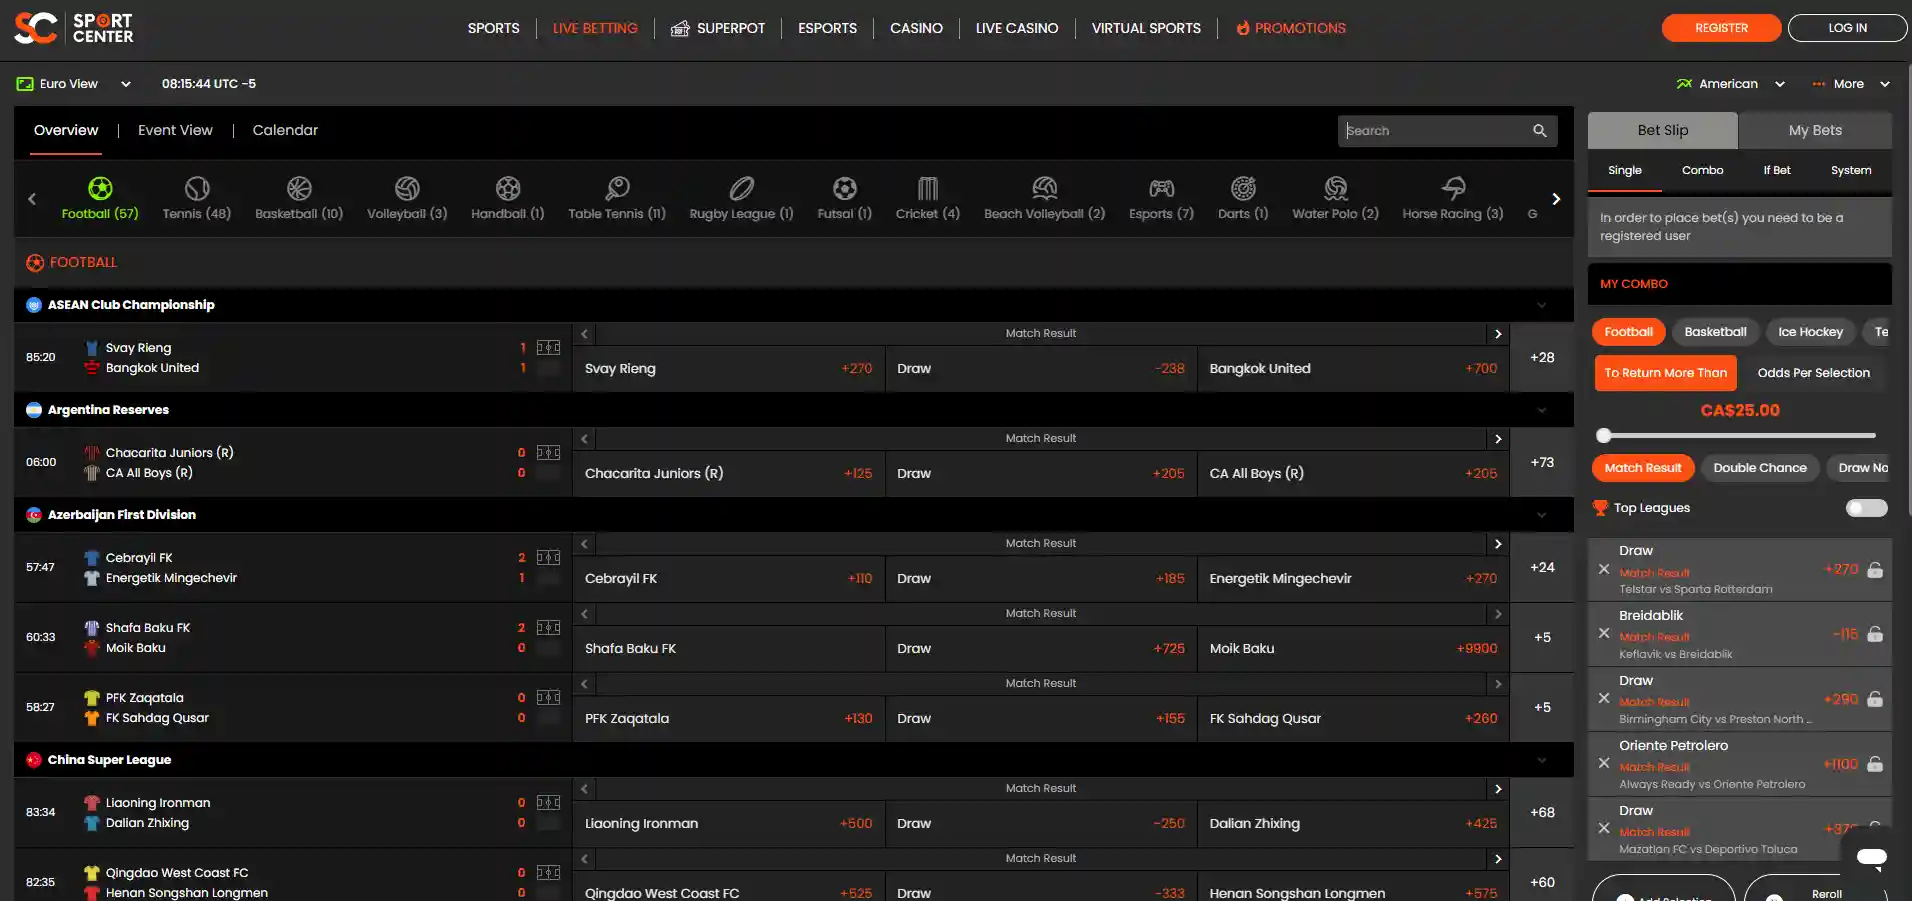Open the More dropdown
The height and width of the screenshot is (901, 1912).
1851,84
